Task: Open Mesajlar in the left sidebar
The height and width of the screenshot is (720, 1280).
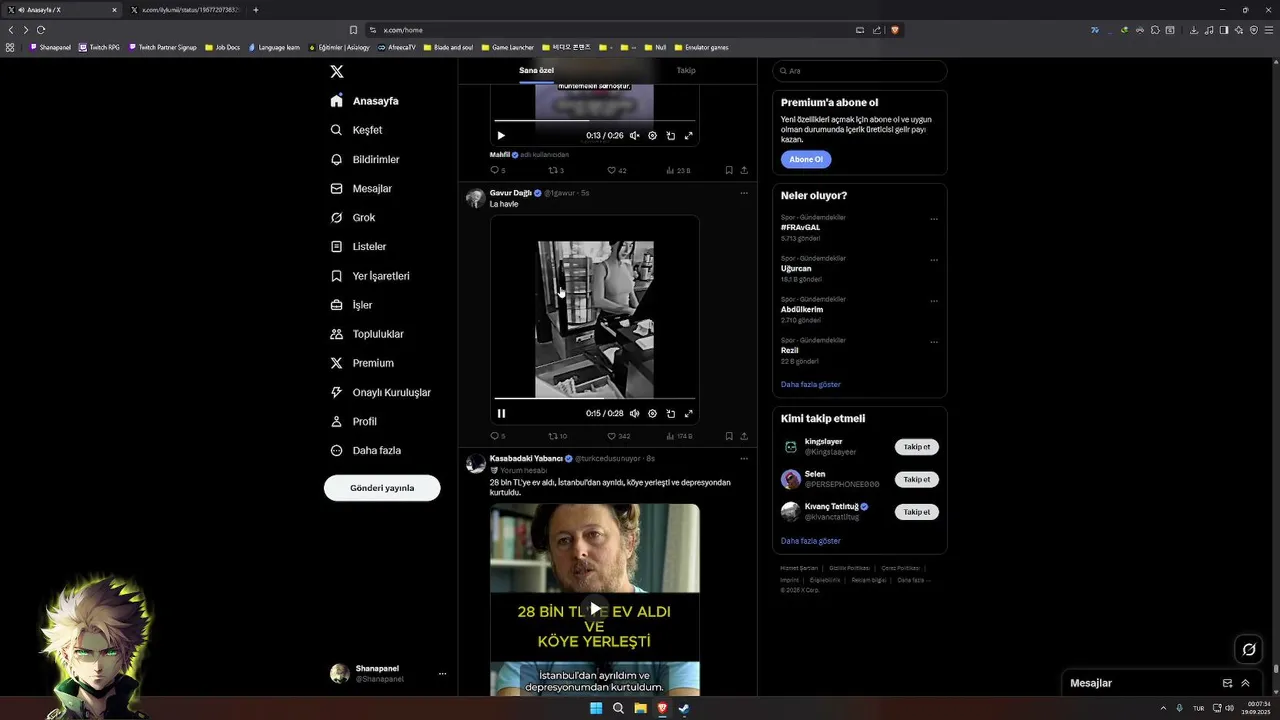Action: tap(361, 188)
